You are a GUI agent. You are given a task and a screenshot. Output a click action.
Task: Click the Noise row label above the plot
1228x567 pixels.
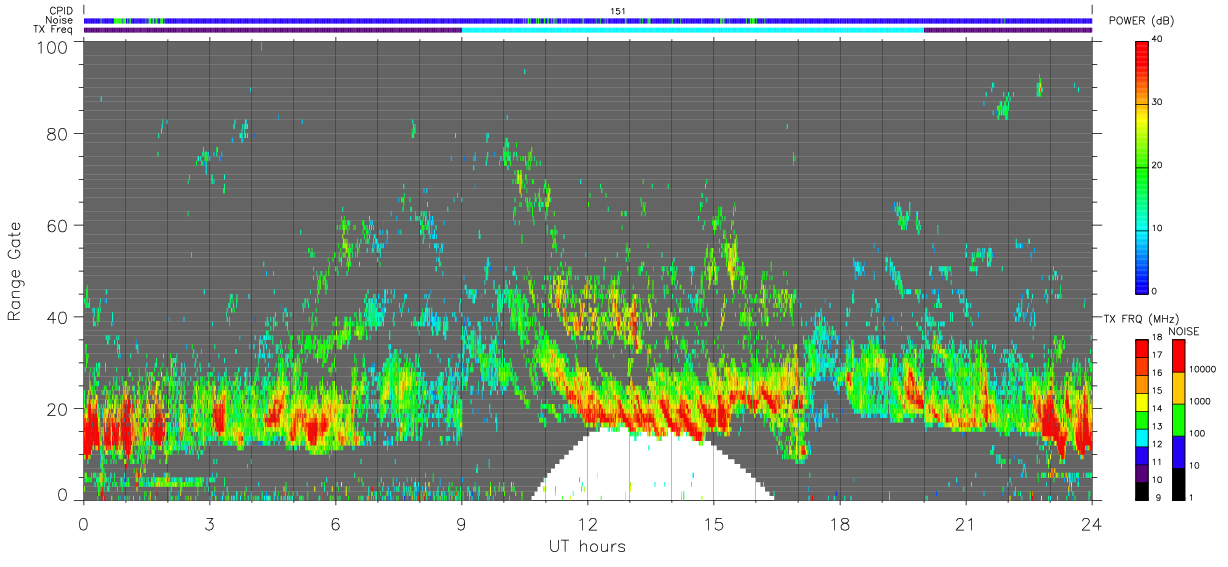point(60,20)
